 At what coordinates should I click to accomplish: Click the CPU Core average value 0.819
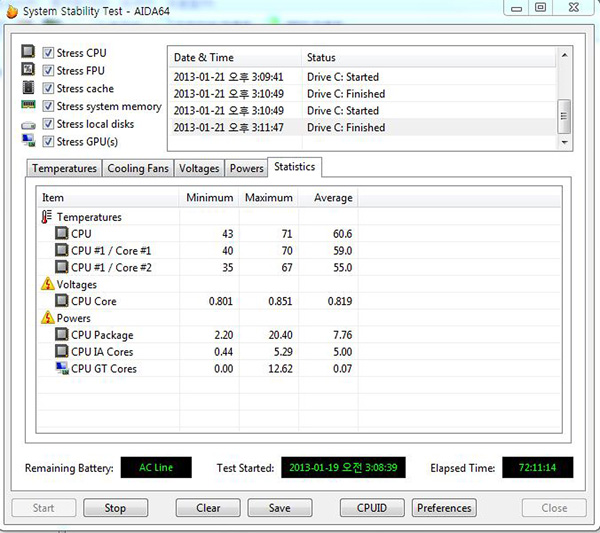coord(340,301)
